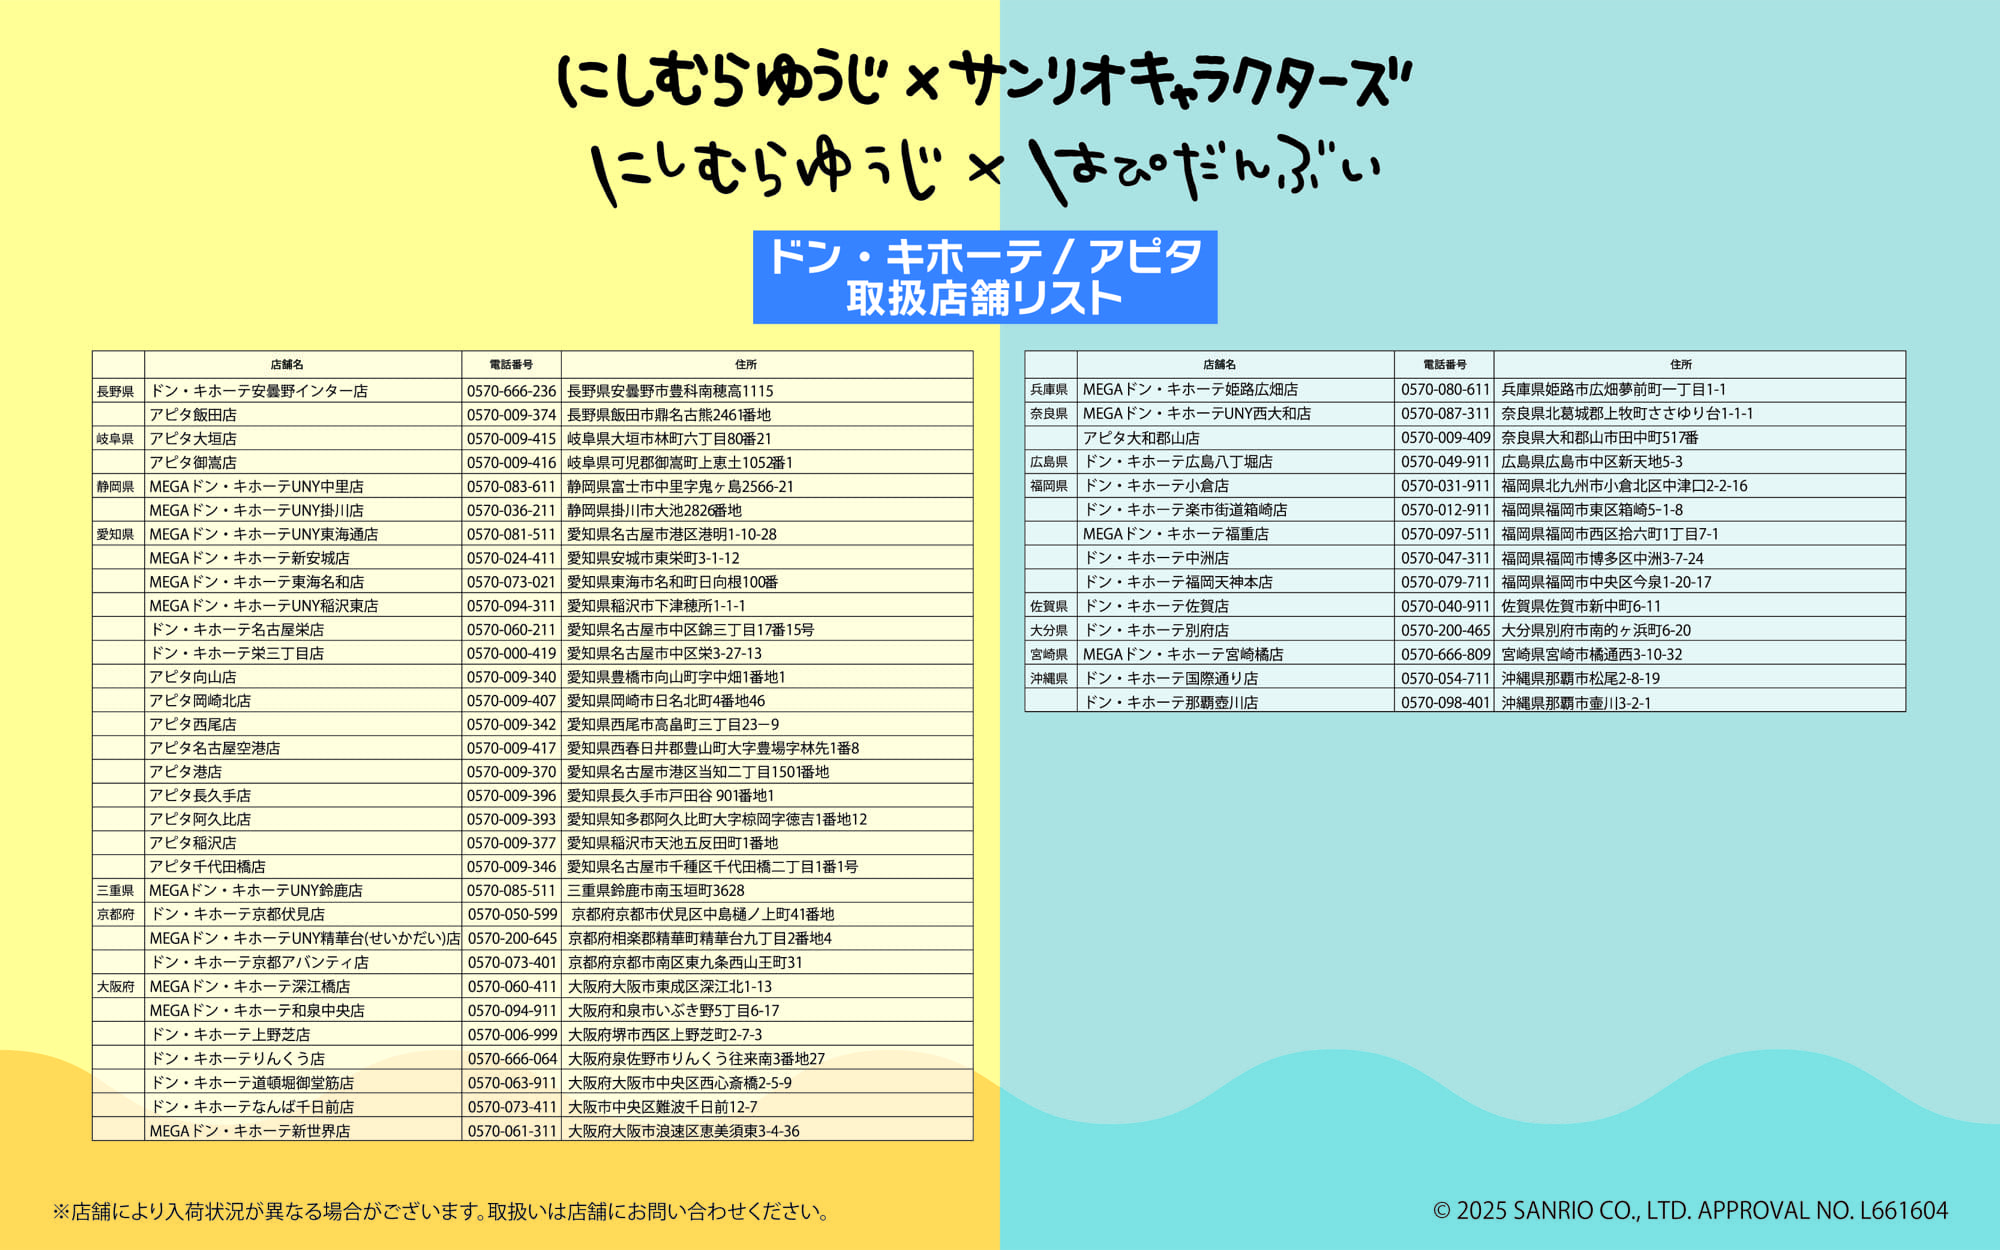Click the SANRIO copyright approval text
This screenshot has width=2000, height=1250.
(x=1690, y=1211)
